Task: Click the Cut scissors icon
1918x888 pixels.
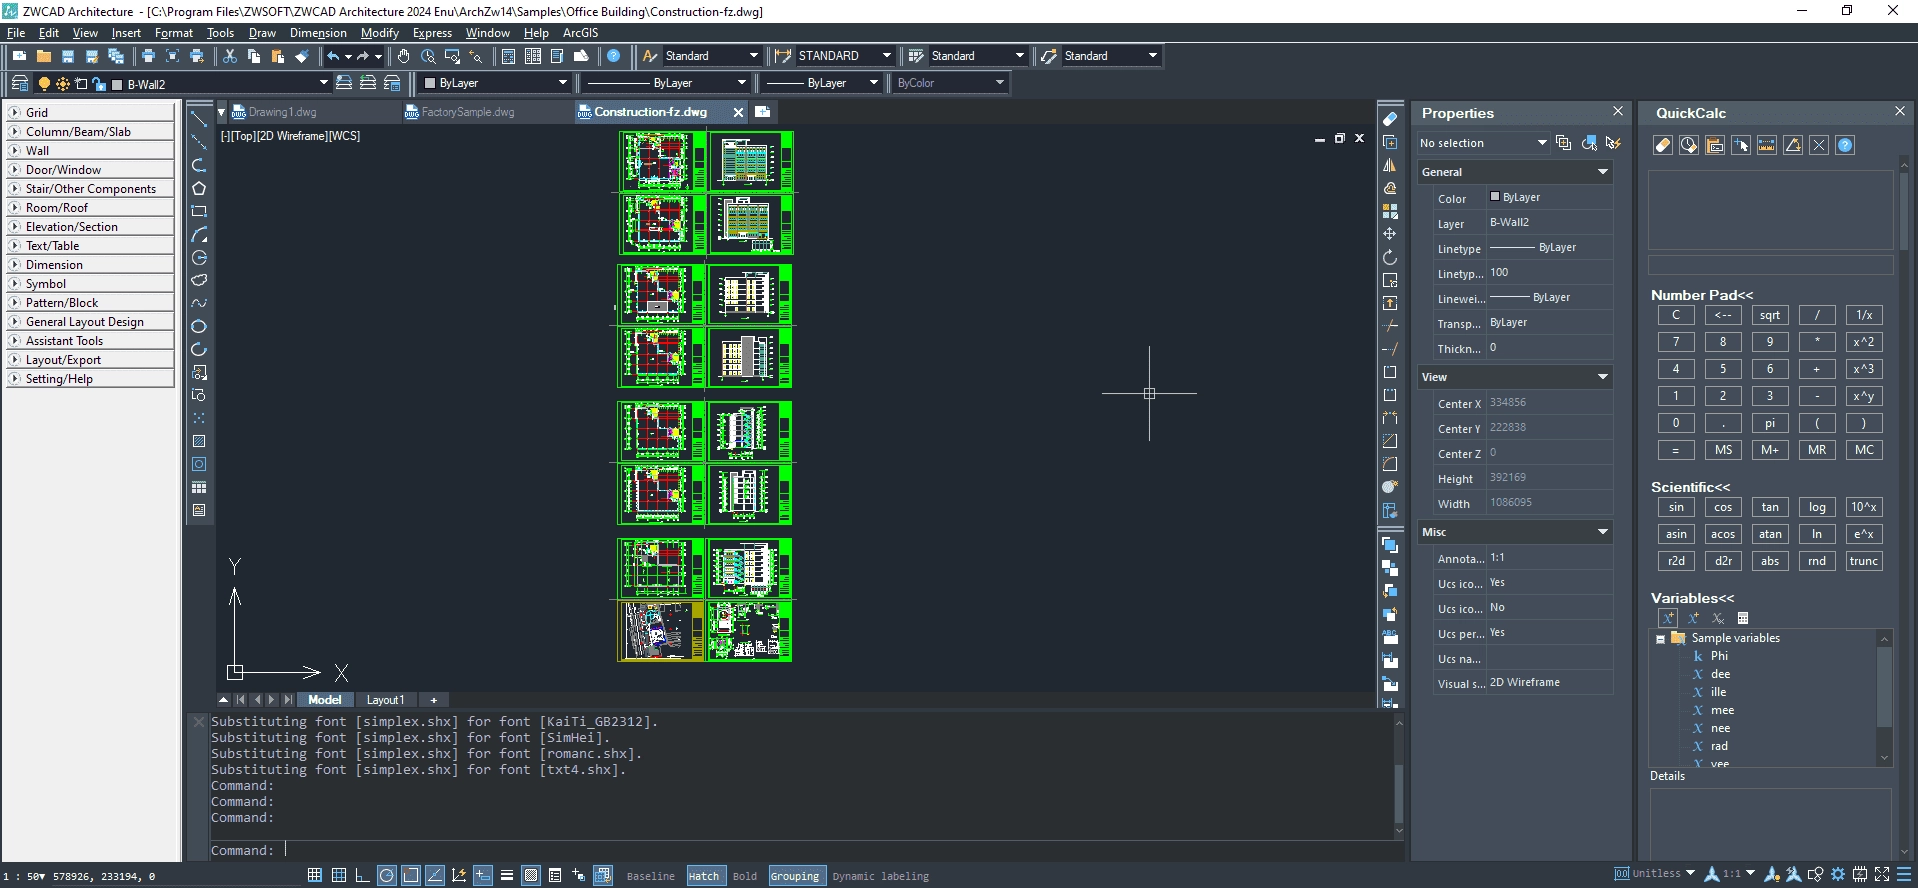Action: point(230,56)
